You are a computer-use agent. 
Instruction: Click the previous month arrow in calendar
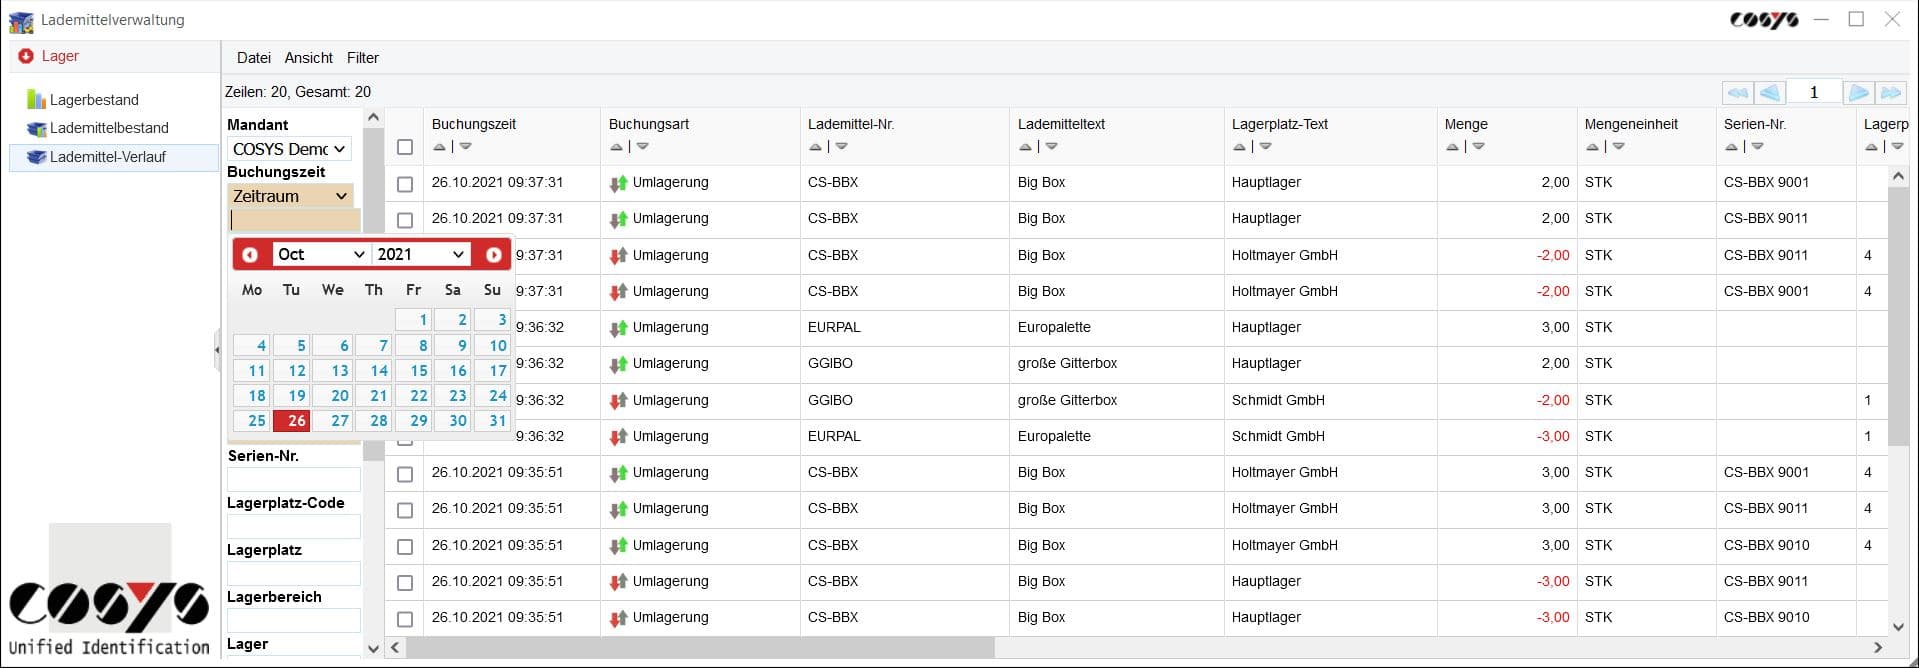[250, 255]
